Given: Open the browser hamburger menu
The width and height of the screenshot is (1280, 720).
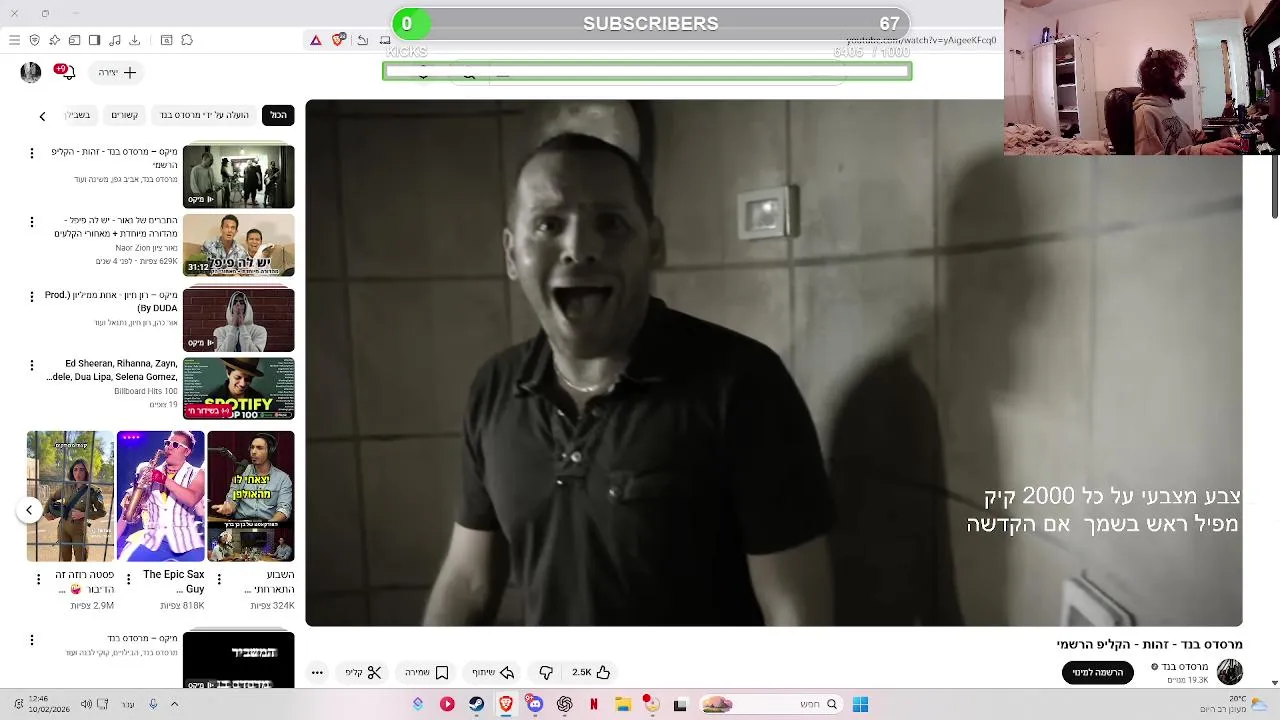Looking at the screenshot, I should (14, 40).
